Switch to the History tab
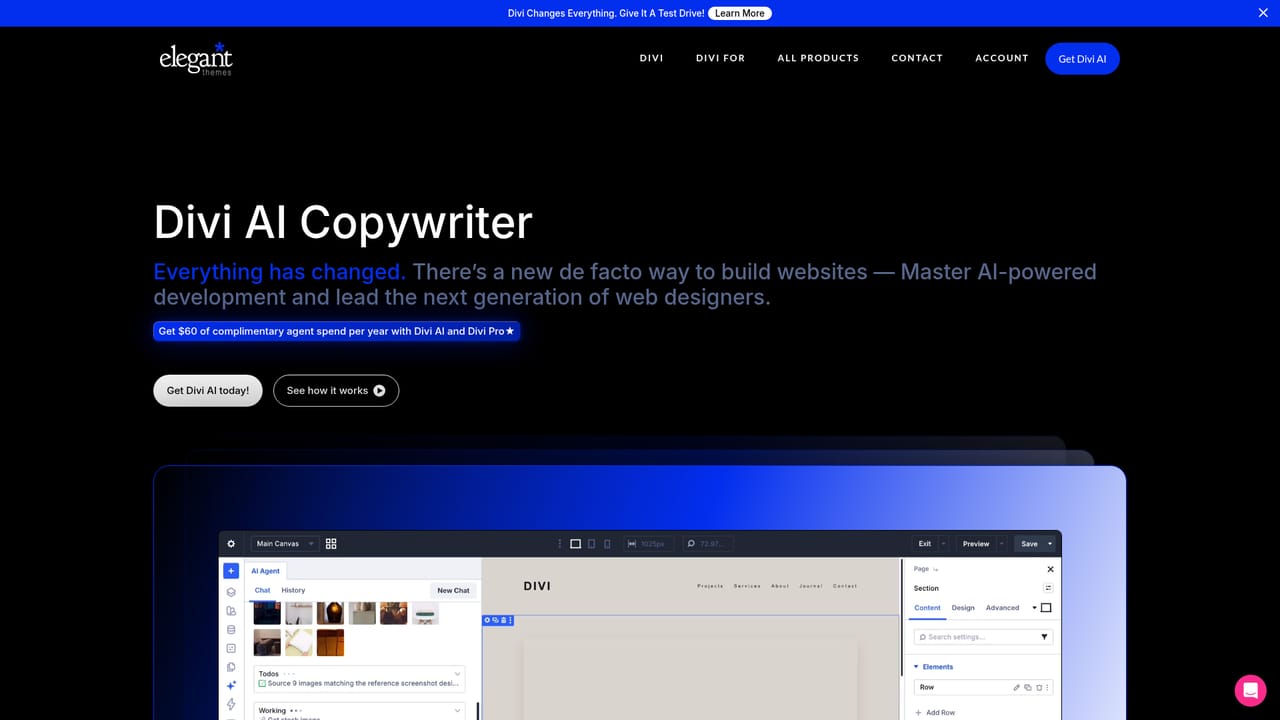Viewport: 1280px width, 720px height. [x=293, y=590]
